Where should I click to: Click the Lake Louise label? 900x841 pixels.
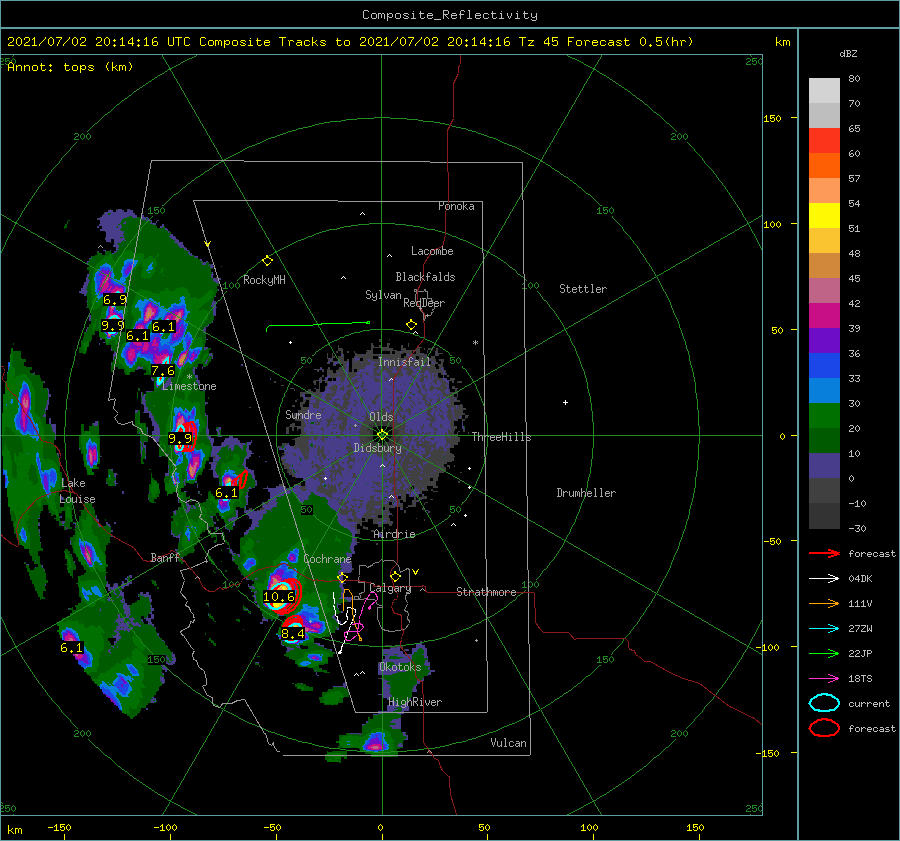[77, 491]
